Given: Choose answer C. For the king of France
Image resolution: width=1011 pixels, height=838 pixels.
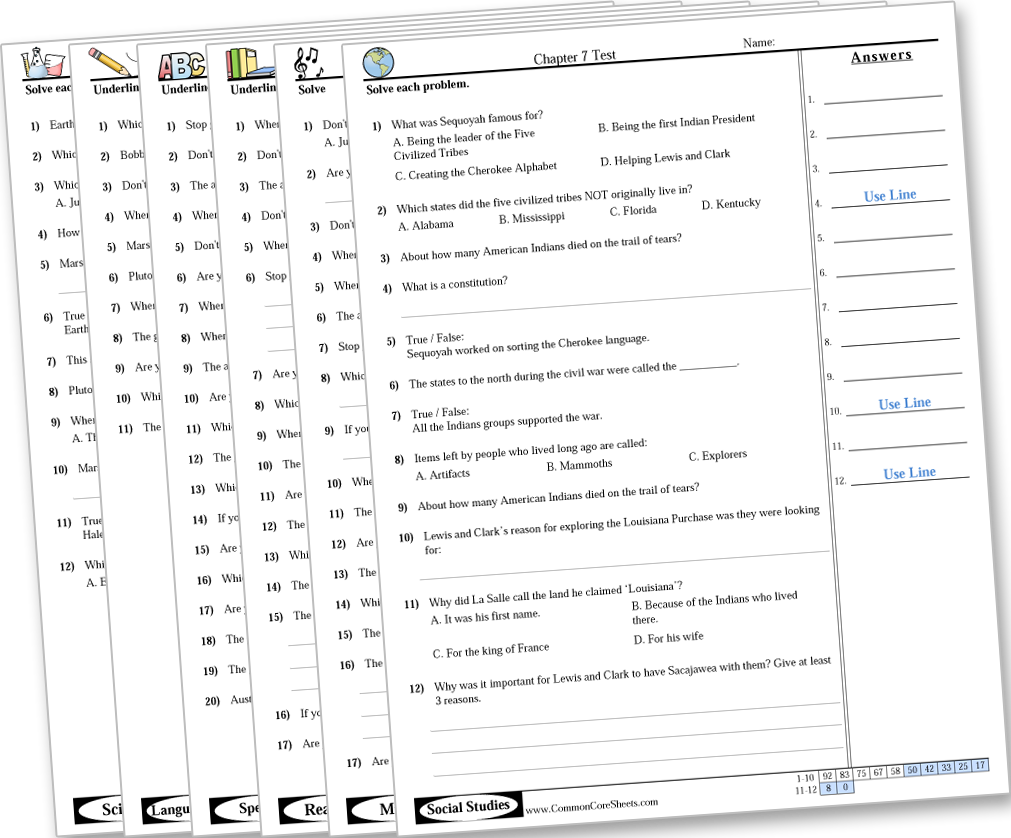Looking at the screenshot, I should tap(490, 650).
